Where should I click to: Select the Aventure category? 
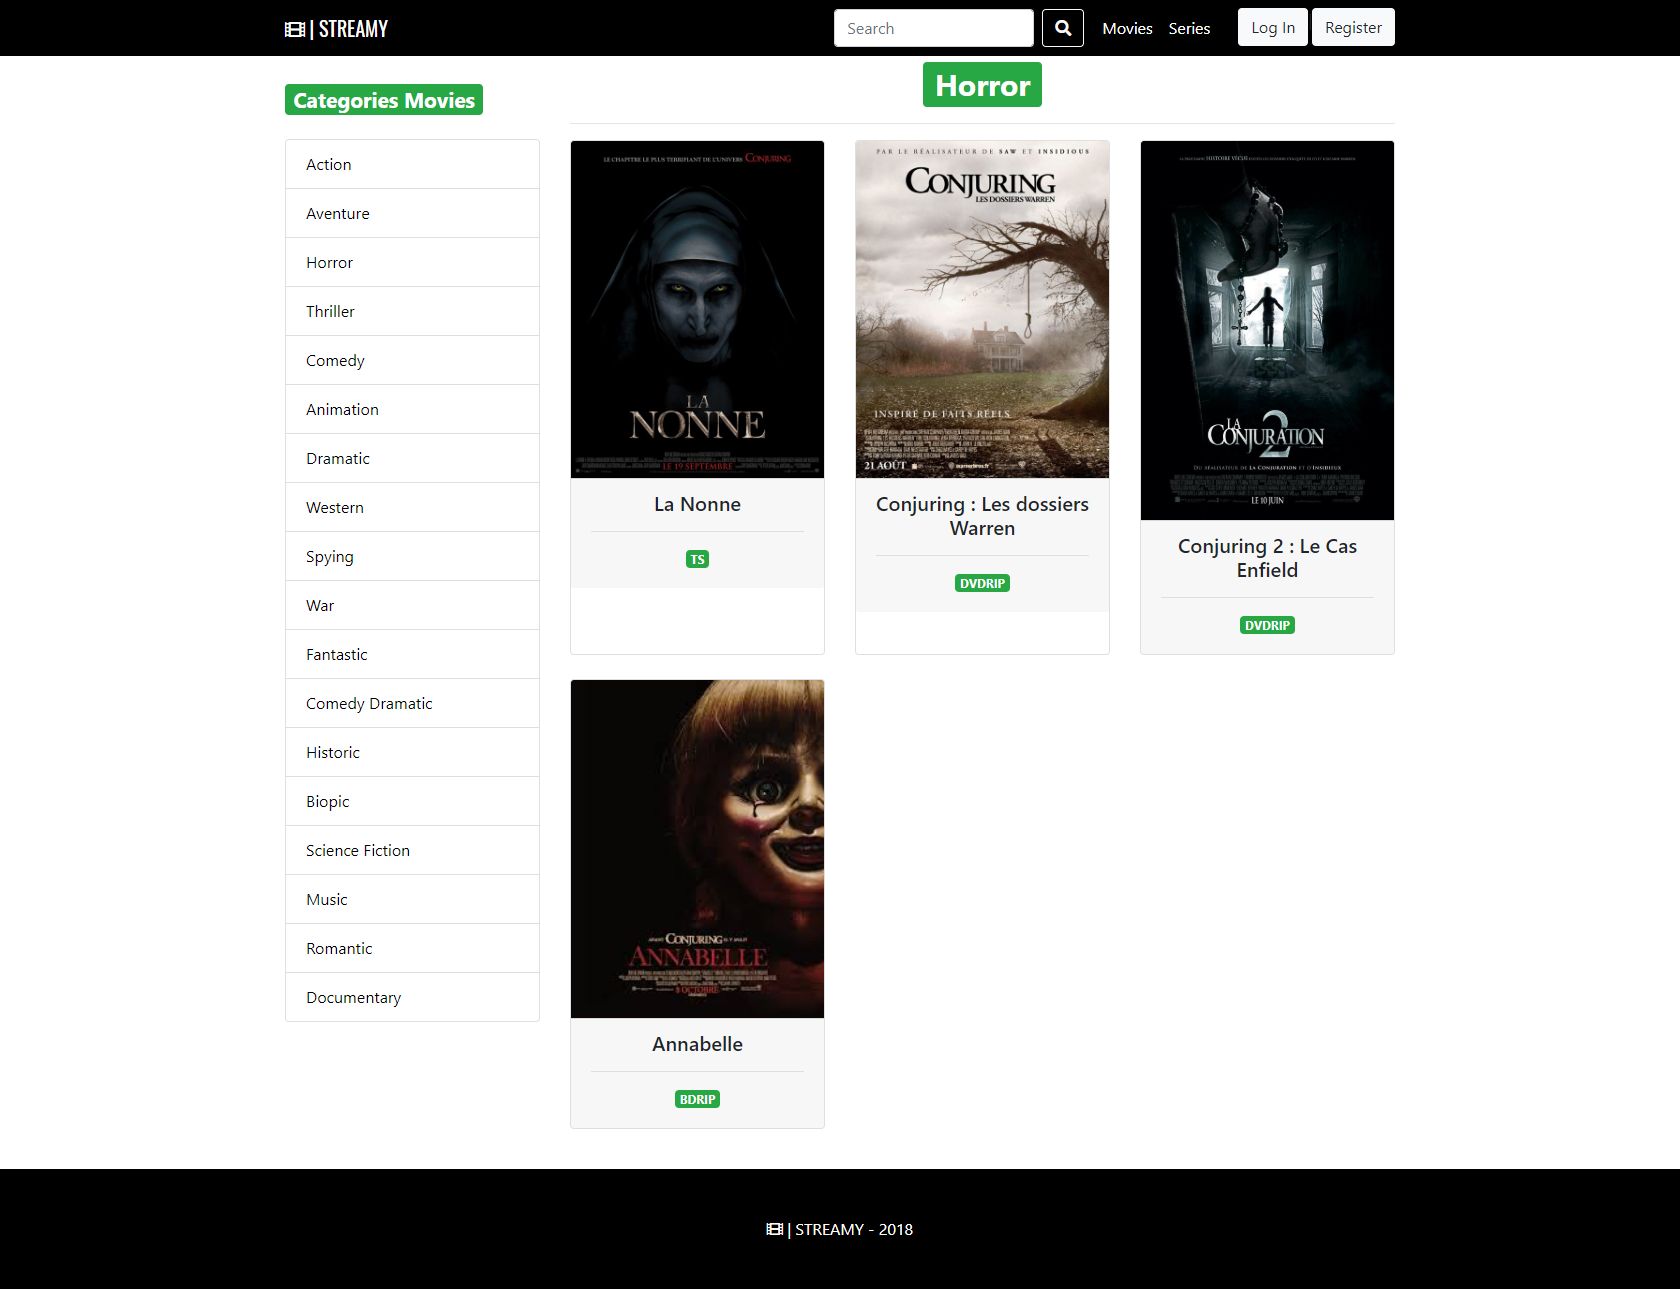point(412,213)
